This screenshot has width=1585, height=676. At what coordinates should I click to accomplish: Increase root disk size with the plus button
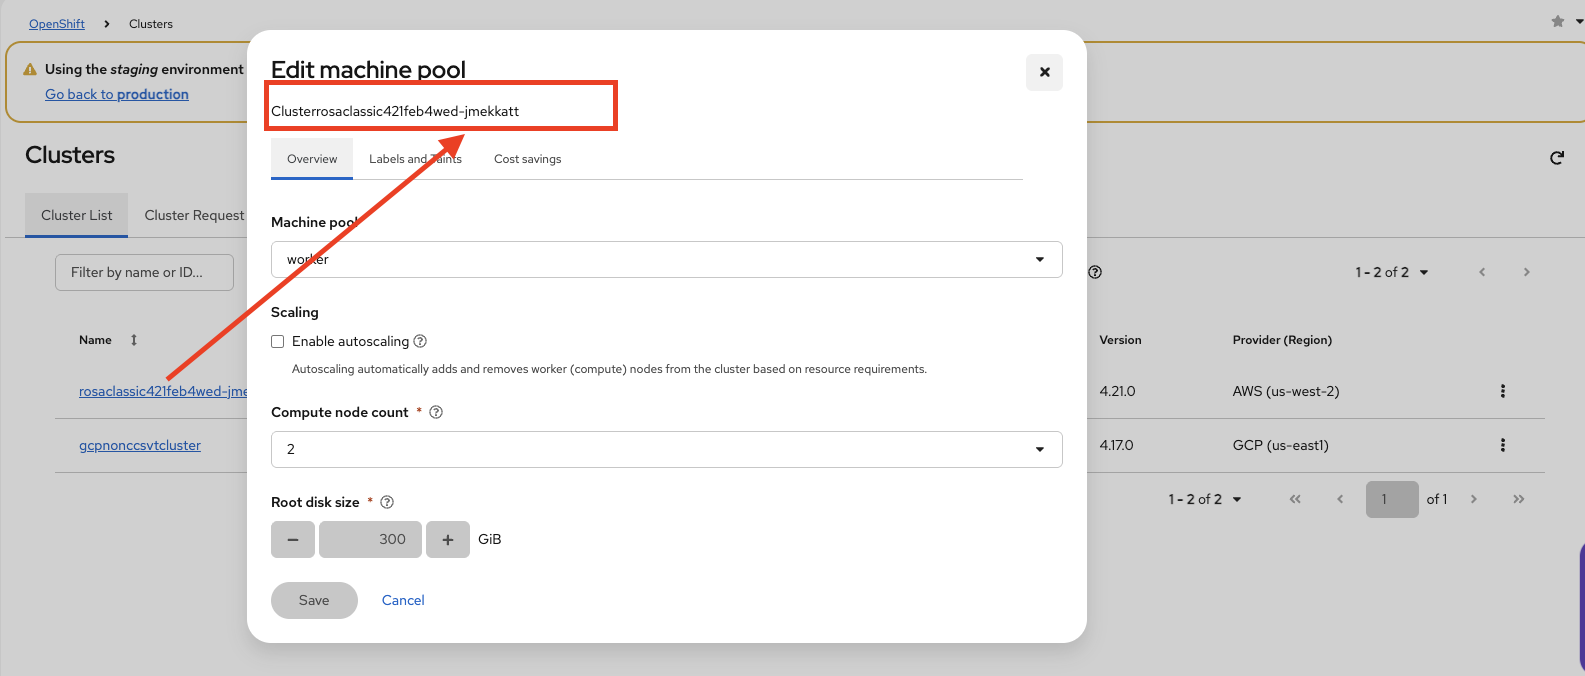click(x=448, y=539)
